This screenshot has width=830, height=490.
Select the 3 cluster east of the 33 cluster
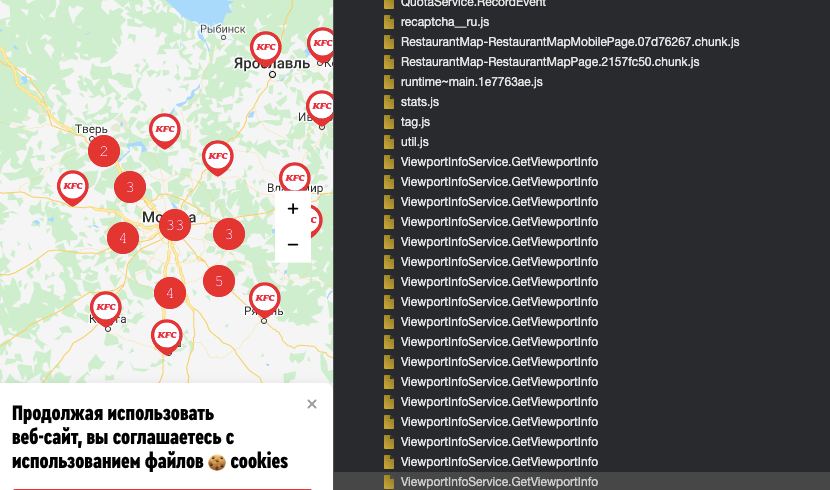pos(229,234)
